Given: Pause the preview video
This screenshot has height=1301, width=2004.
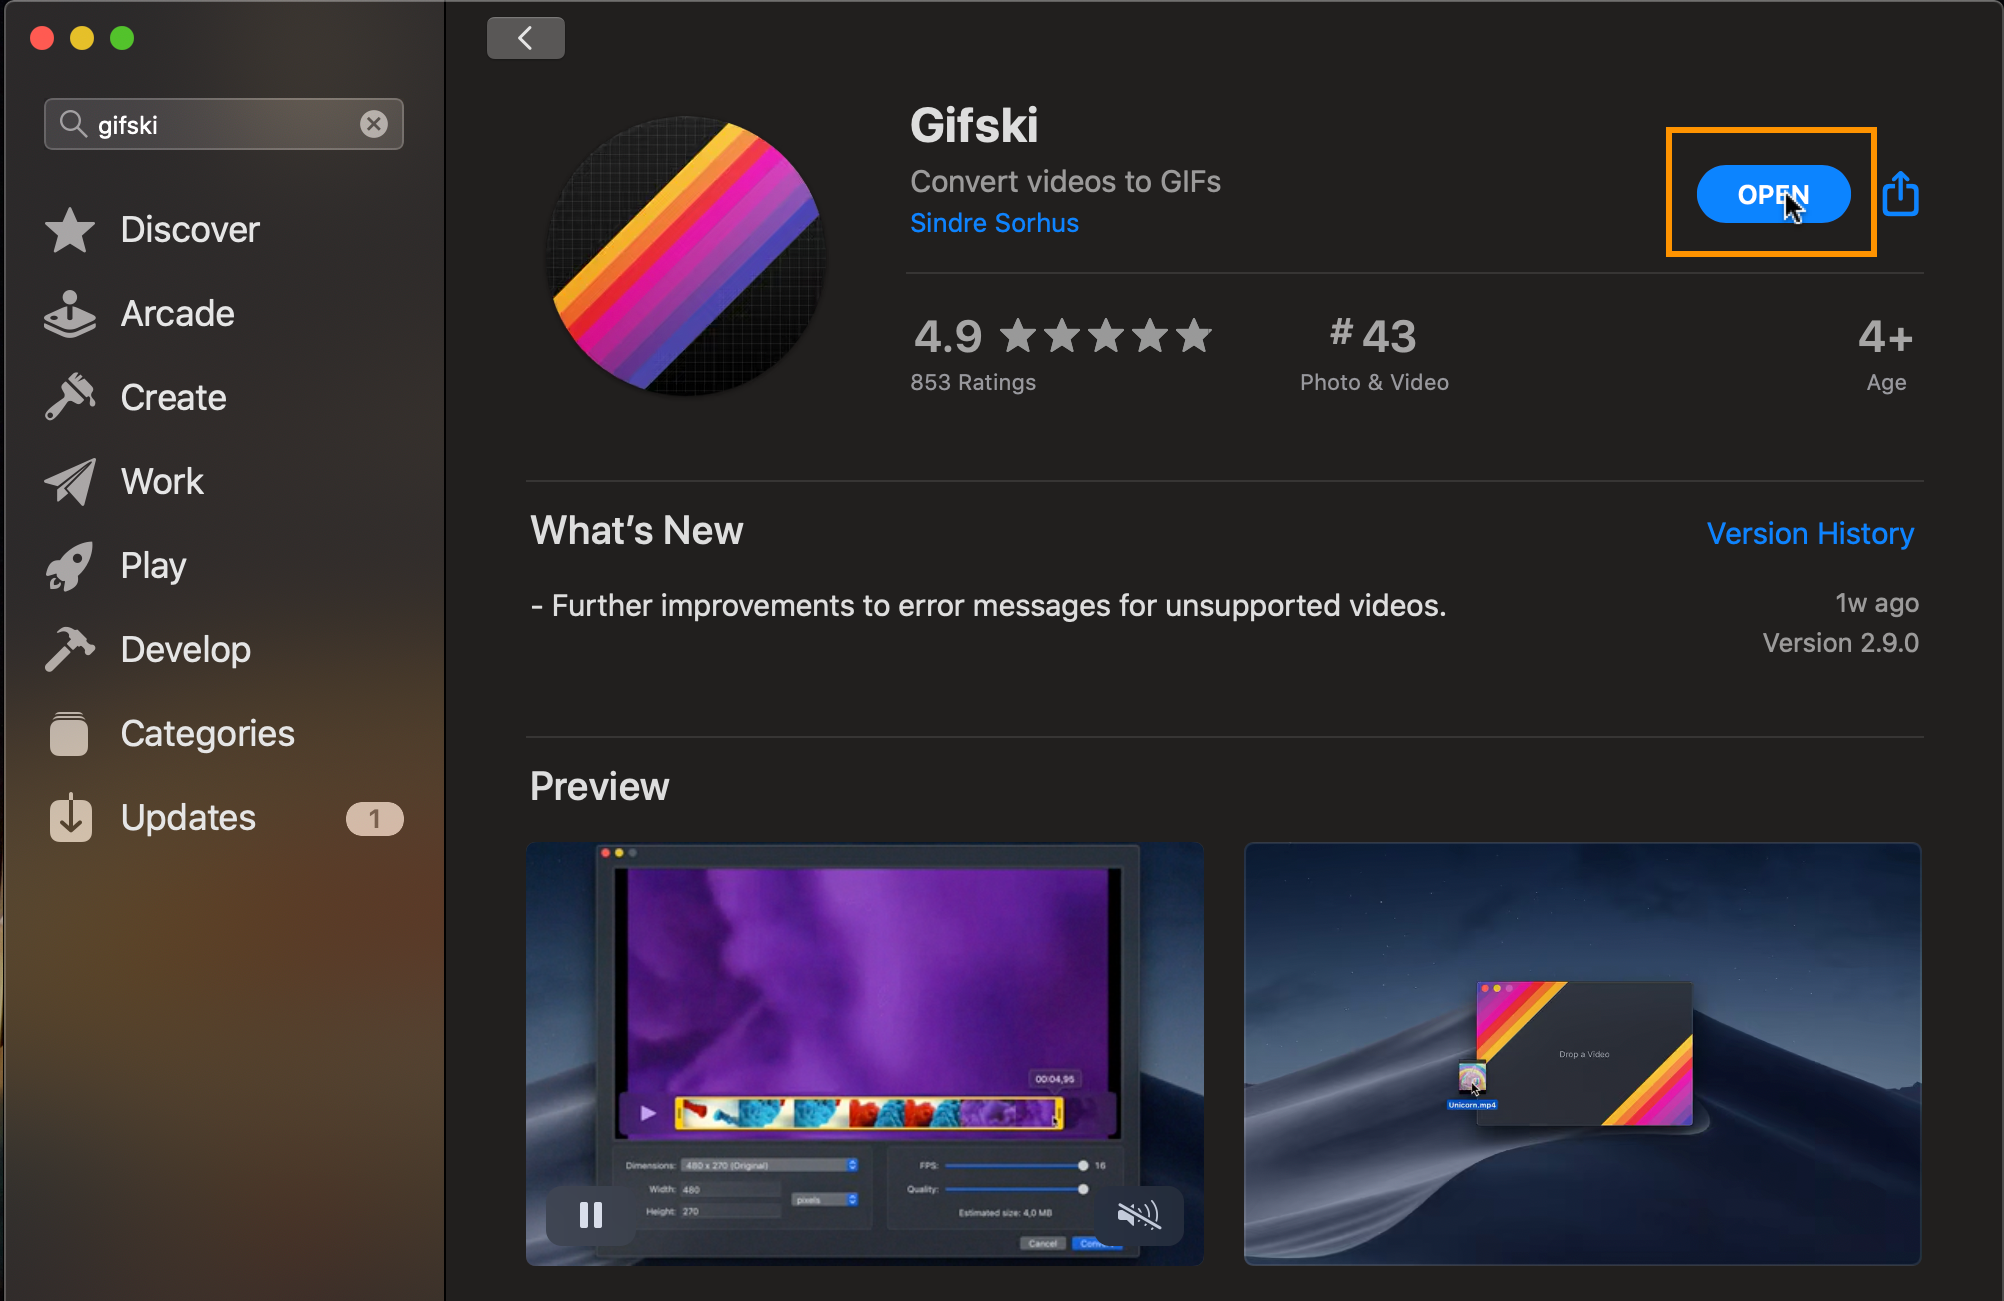Looking at the screenshot, I should point(591,1215).
